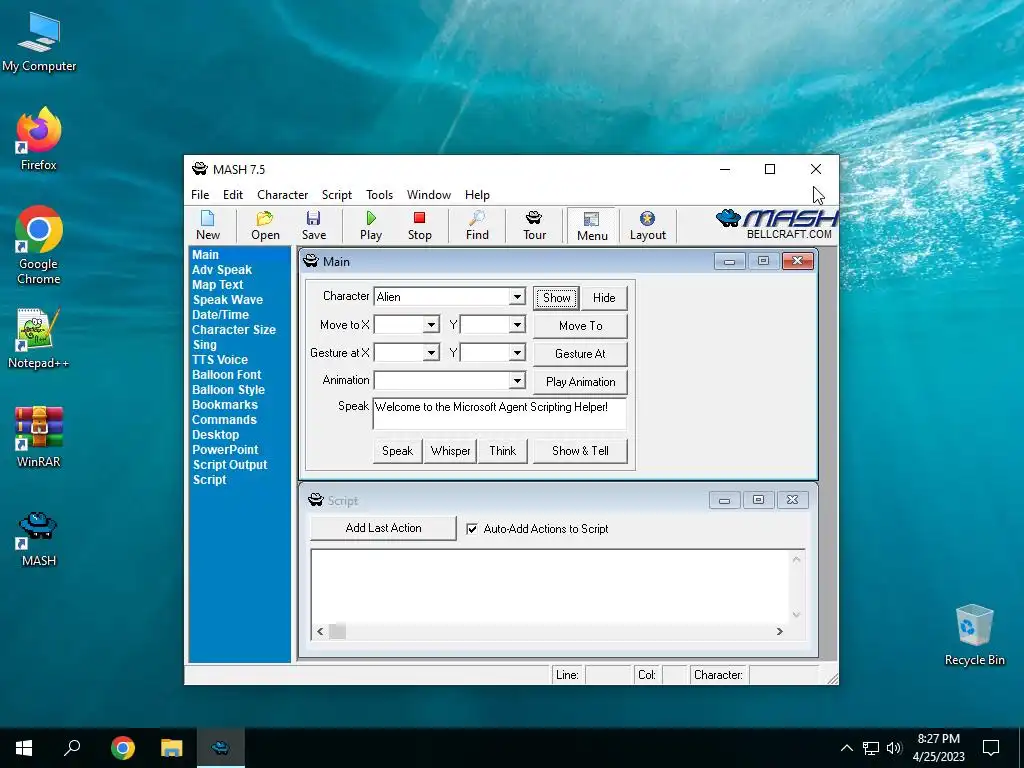Viewport: 1024px width, 768px height.
Task: Click the Whisper button
Action: [450, 451]
